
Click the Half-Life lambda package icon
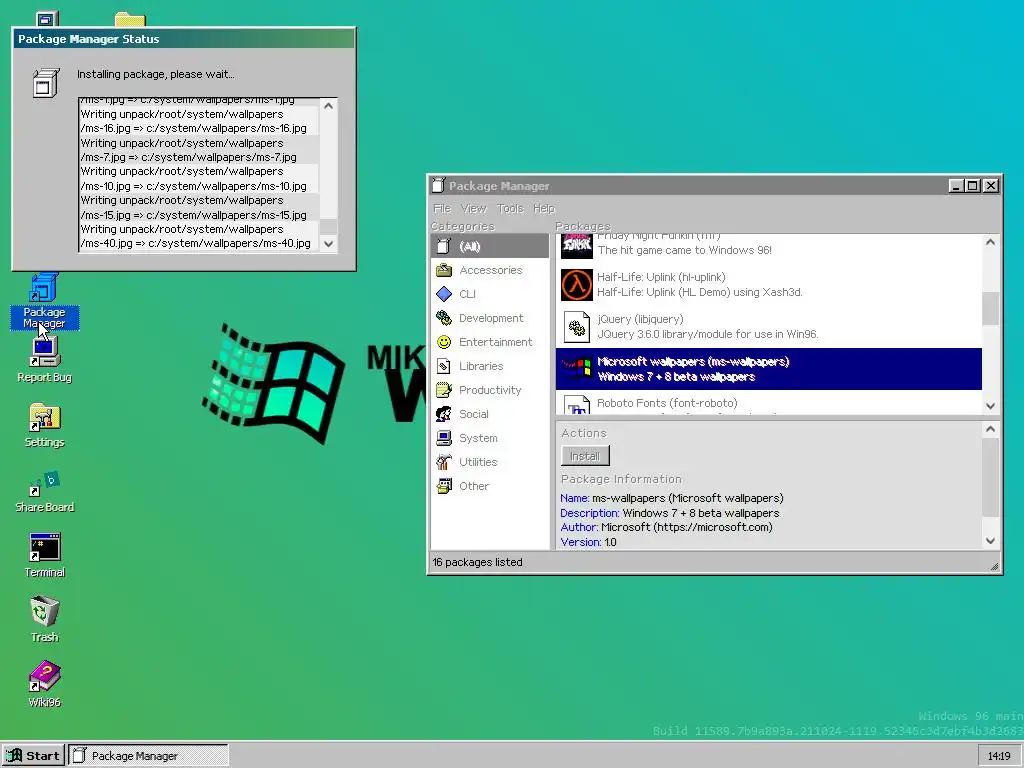pos(577,285)
